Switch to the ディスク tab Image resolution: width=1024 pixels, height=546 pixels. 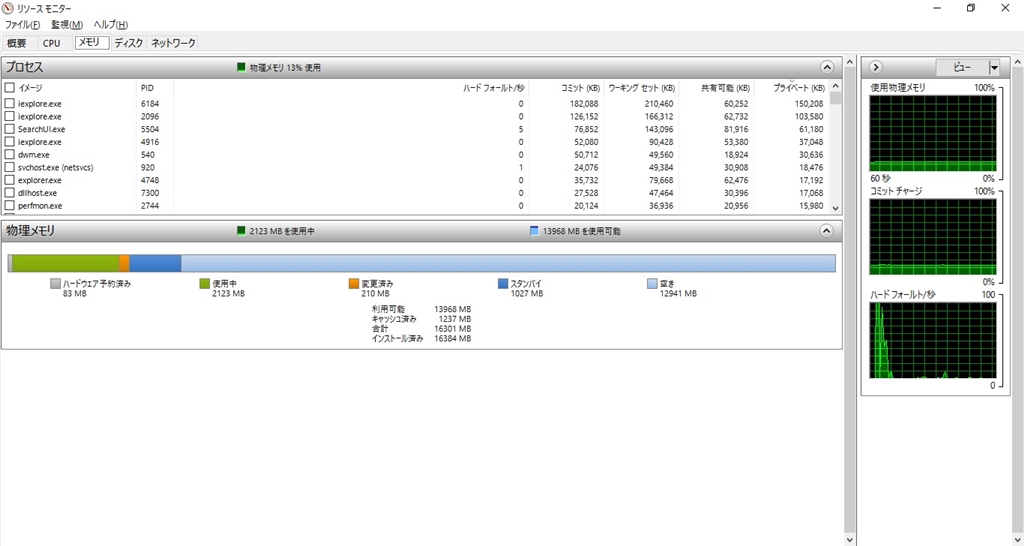point(129,43)
